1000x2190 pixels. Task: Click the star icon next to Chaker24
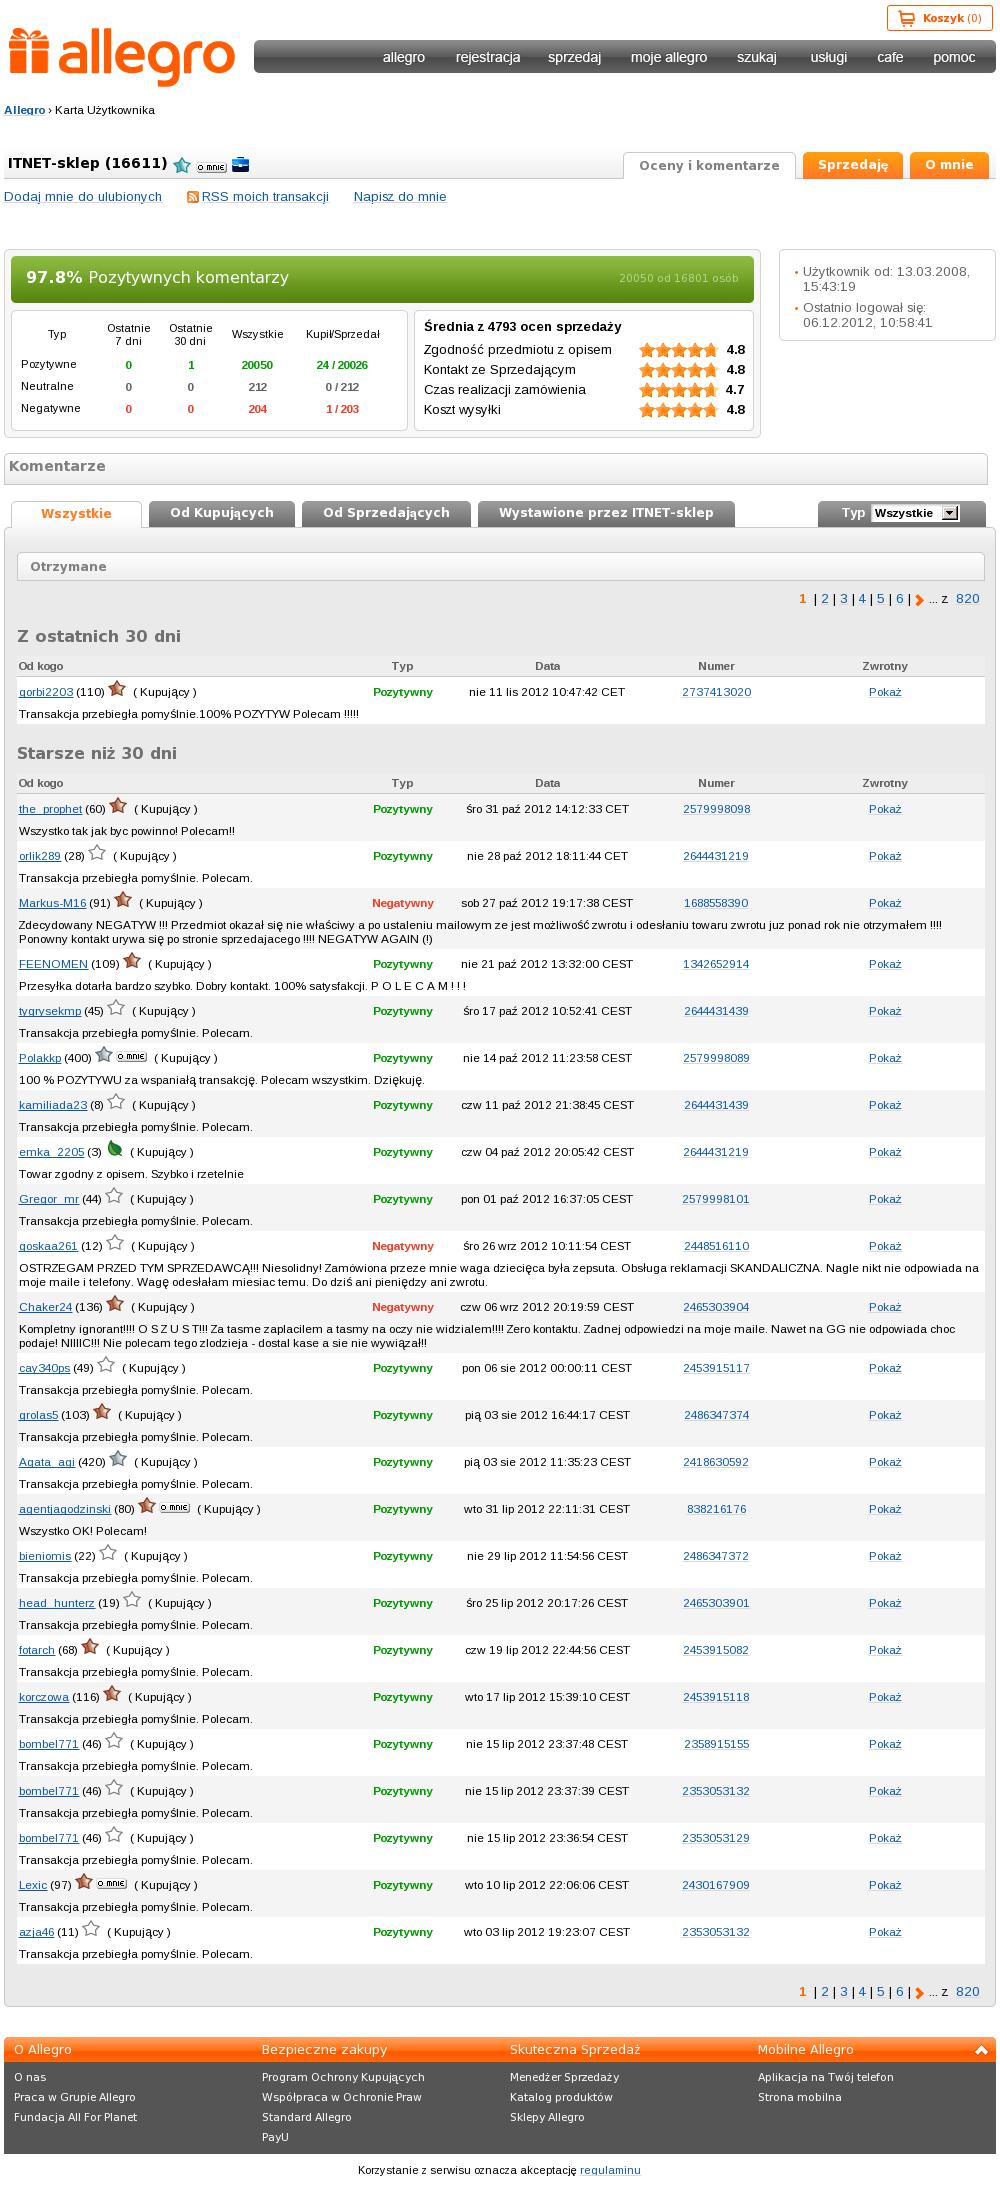pos(115,1304)
